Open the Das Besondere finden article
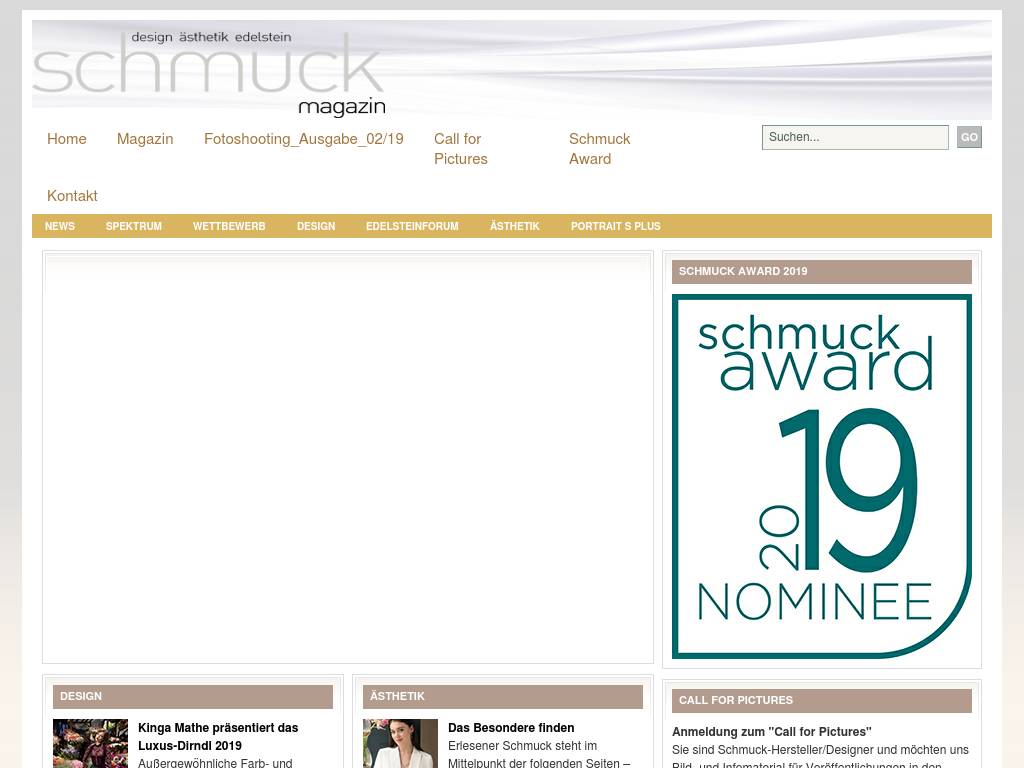The height and width of the screenshot is (768, 1024). pos(511,728)
